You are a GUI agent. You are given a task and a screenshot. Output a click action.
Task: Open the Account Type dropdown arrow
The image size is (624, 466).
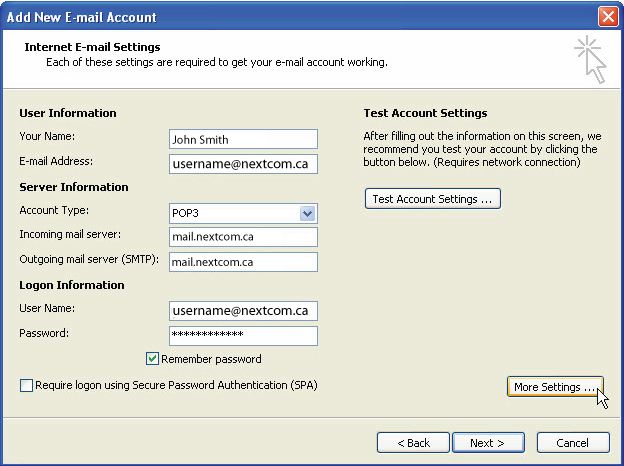tap(308, 213)
